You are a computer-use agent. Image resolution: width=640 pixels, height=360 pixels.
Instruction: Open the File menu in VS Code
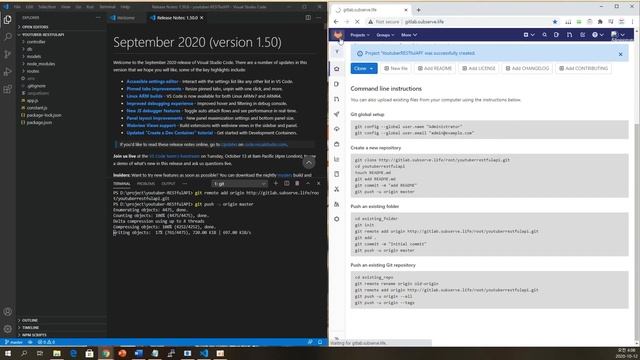(x=17, y=7)
